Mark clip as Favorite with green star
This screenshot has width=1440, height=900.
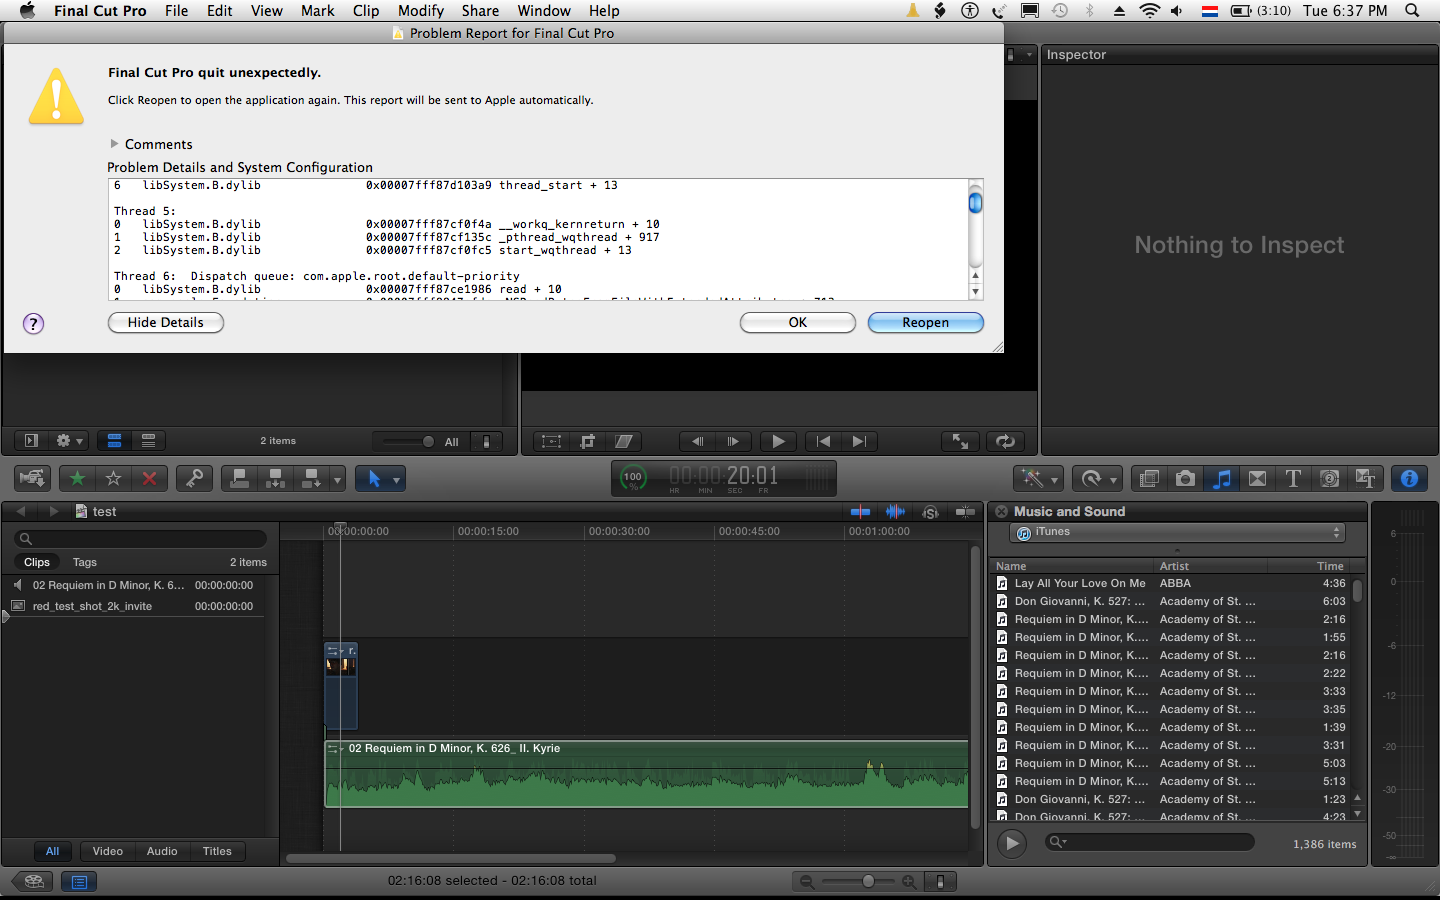[77, 479]
